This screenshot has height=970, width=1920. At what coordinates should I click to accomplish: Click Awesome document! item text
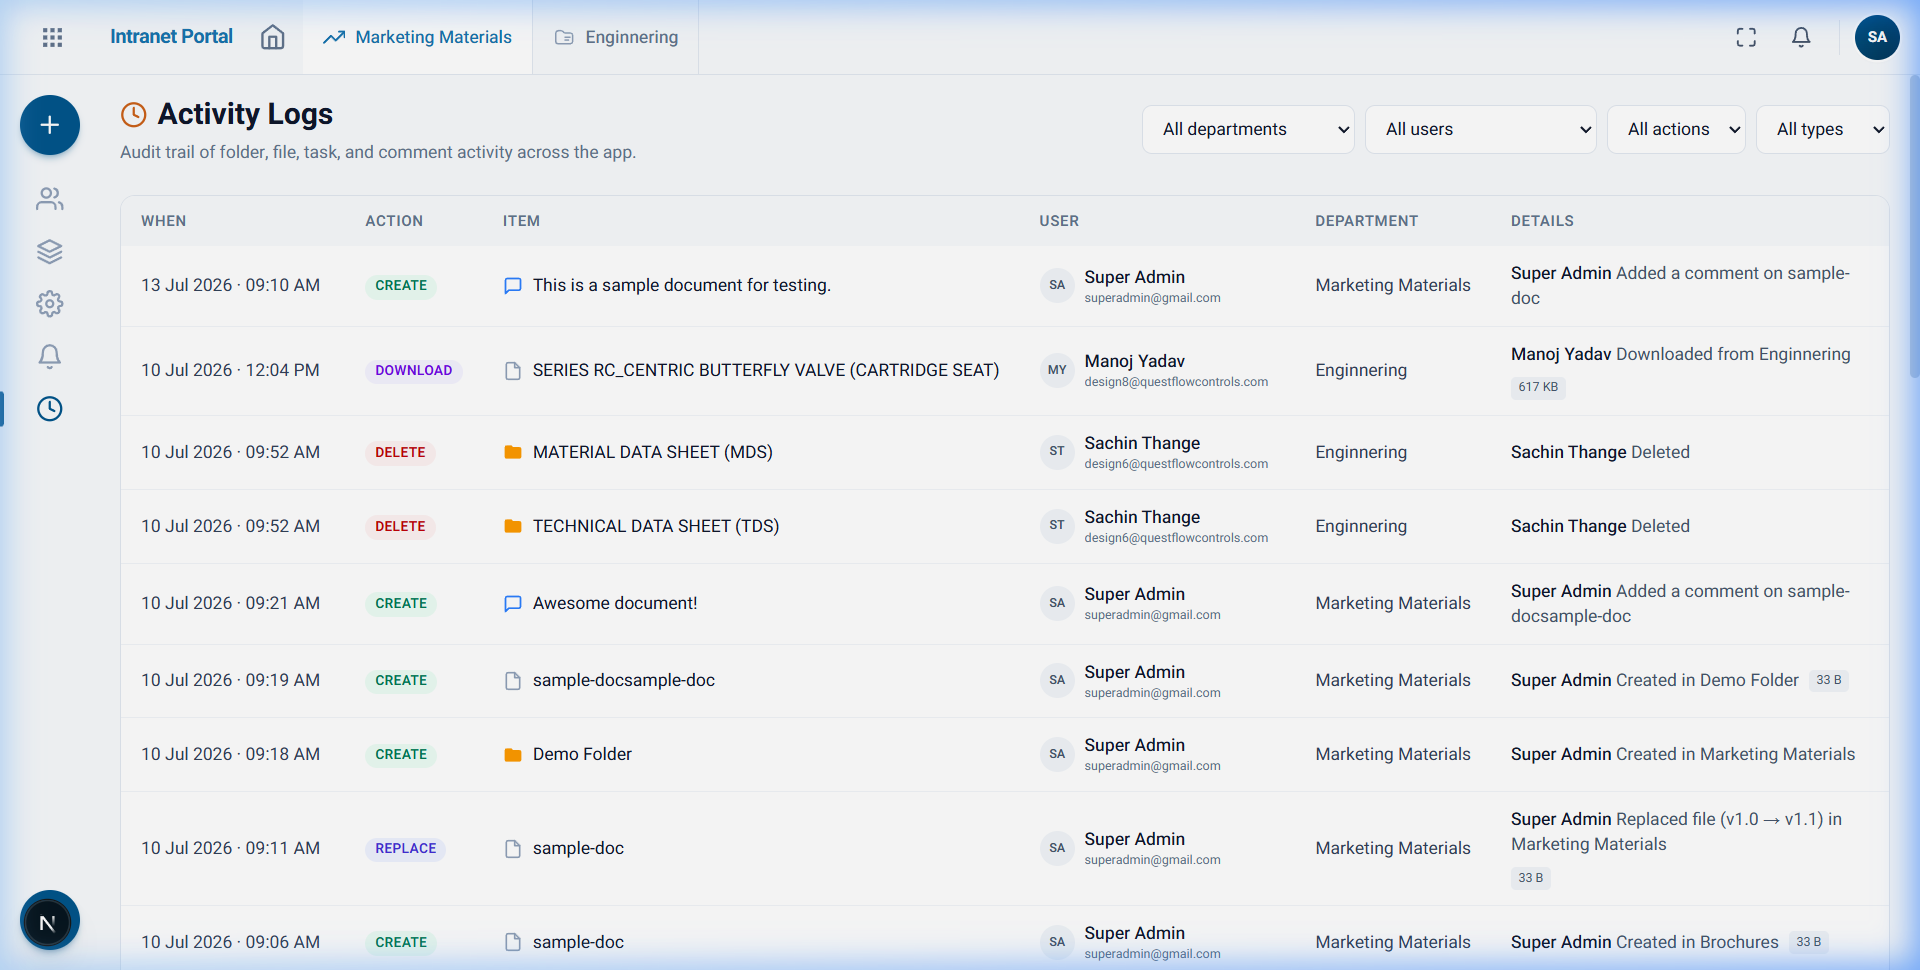tap(615, 603)
